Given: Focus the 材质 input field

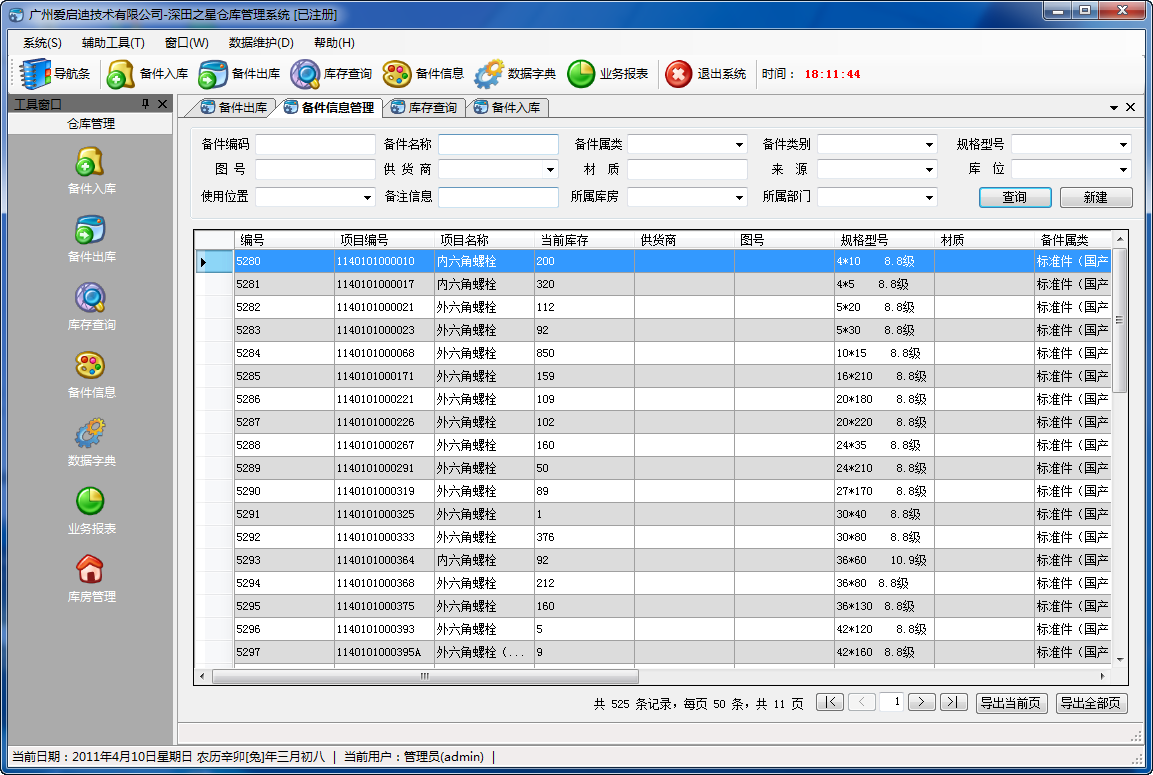Looking at the screenshot, I should pos(687,170).
